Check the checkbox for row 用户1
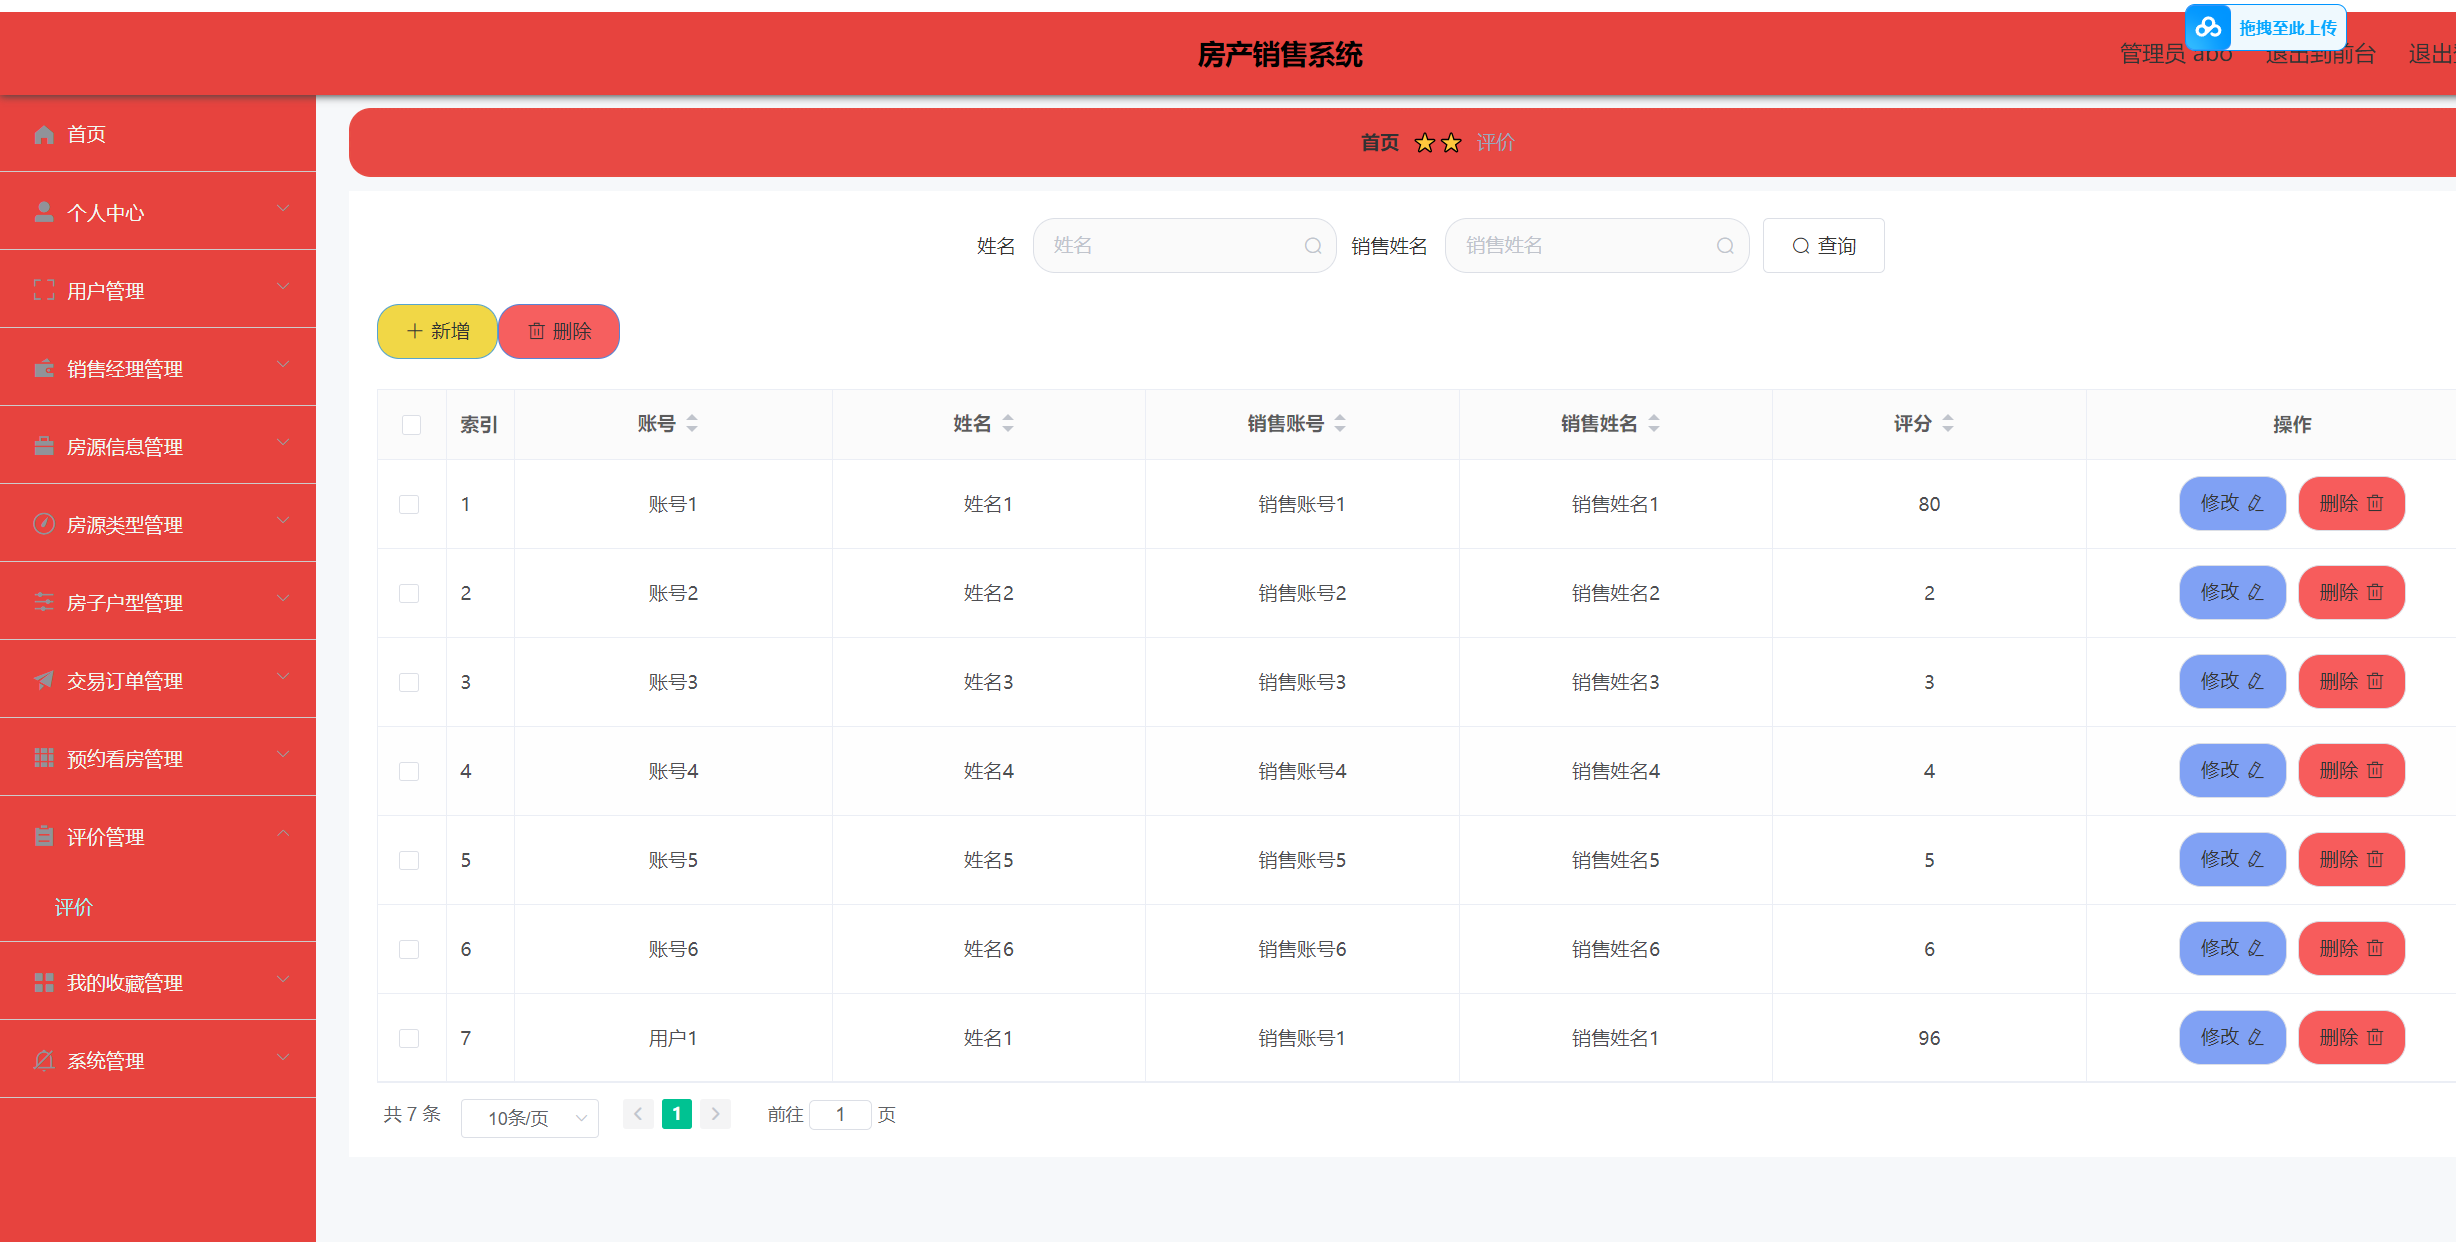The image size is (2456, 1242). click(x=409, y=1038)
